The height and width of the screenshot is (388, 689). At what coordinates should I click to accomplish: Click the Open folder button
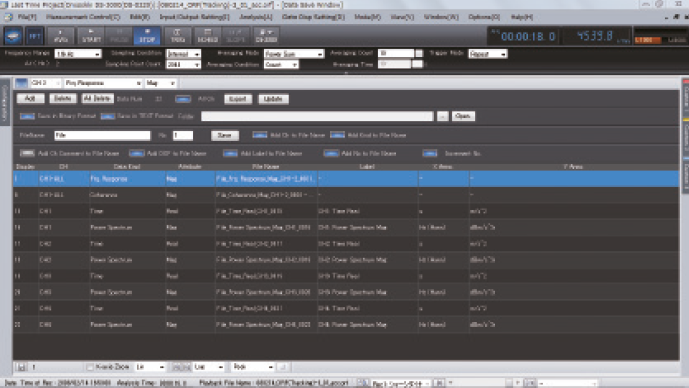463,116
